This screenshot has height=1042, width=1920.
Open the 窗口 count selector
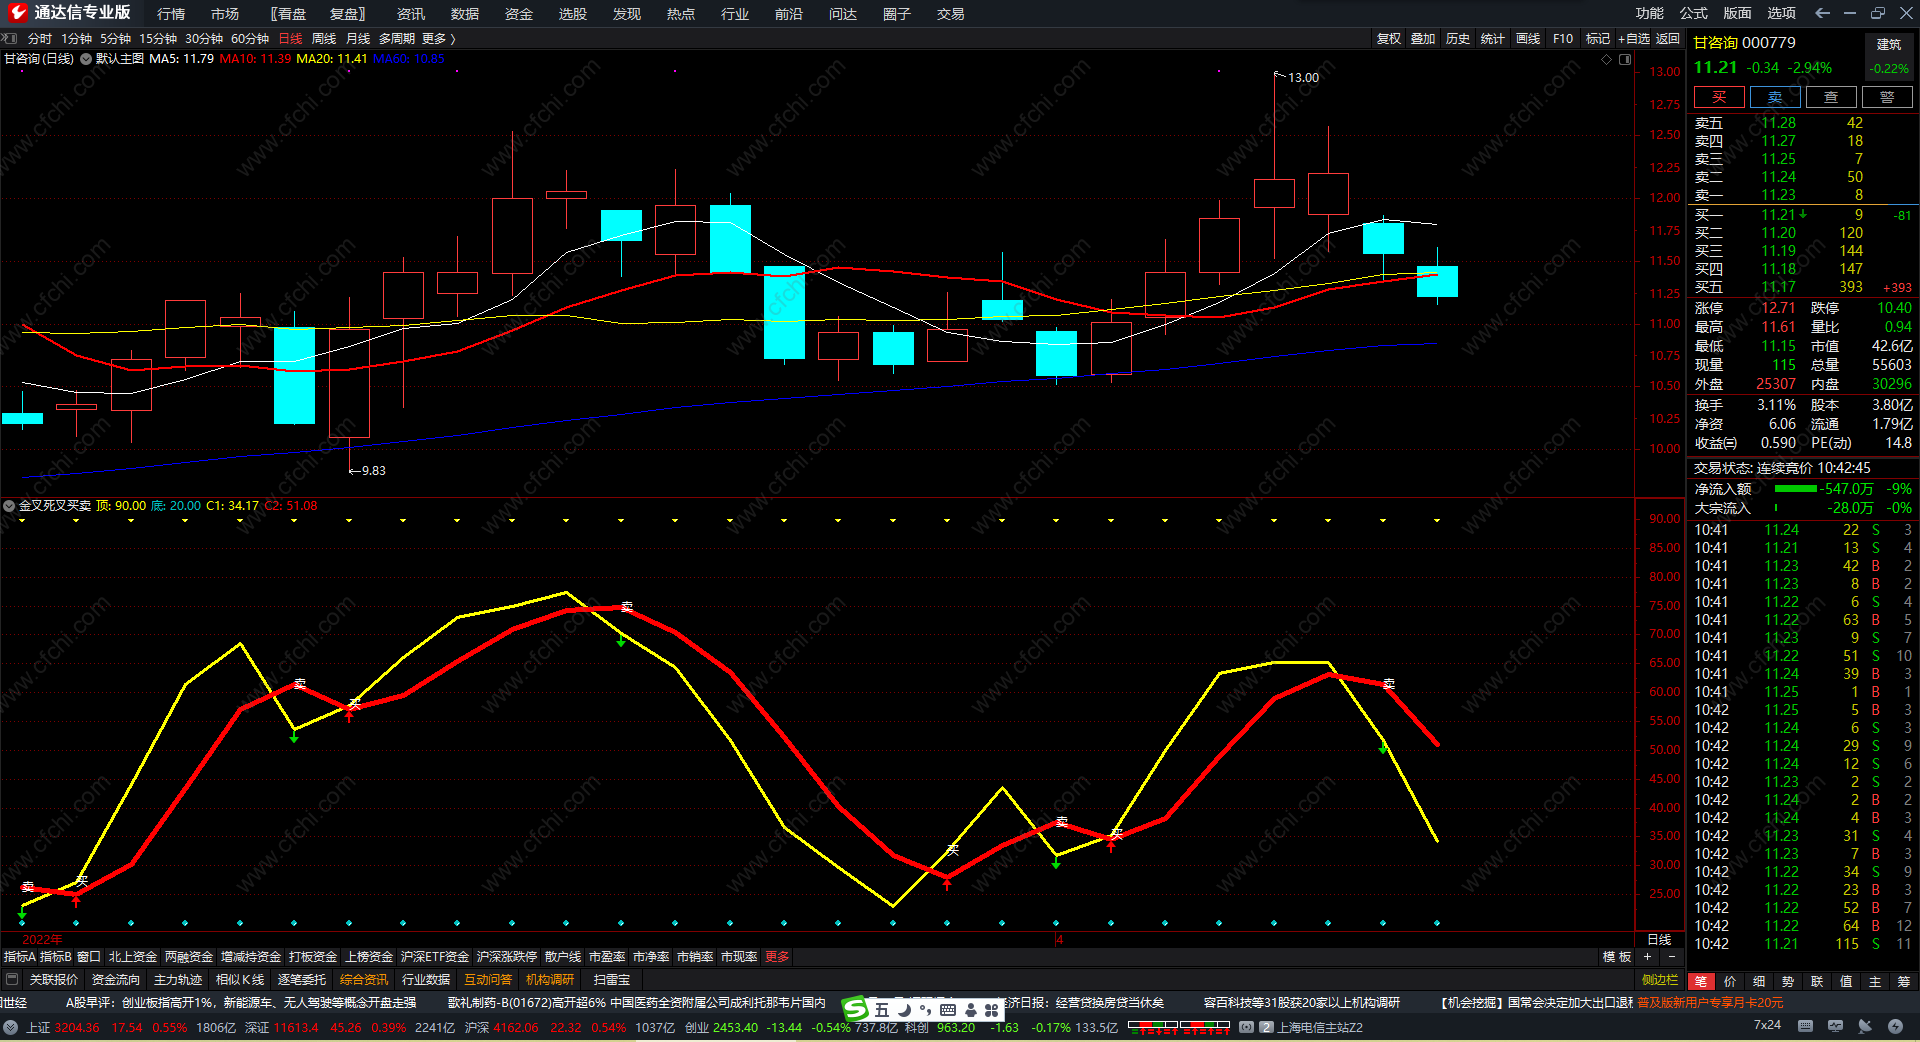(x=89, y=957)
